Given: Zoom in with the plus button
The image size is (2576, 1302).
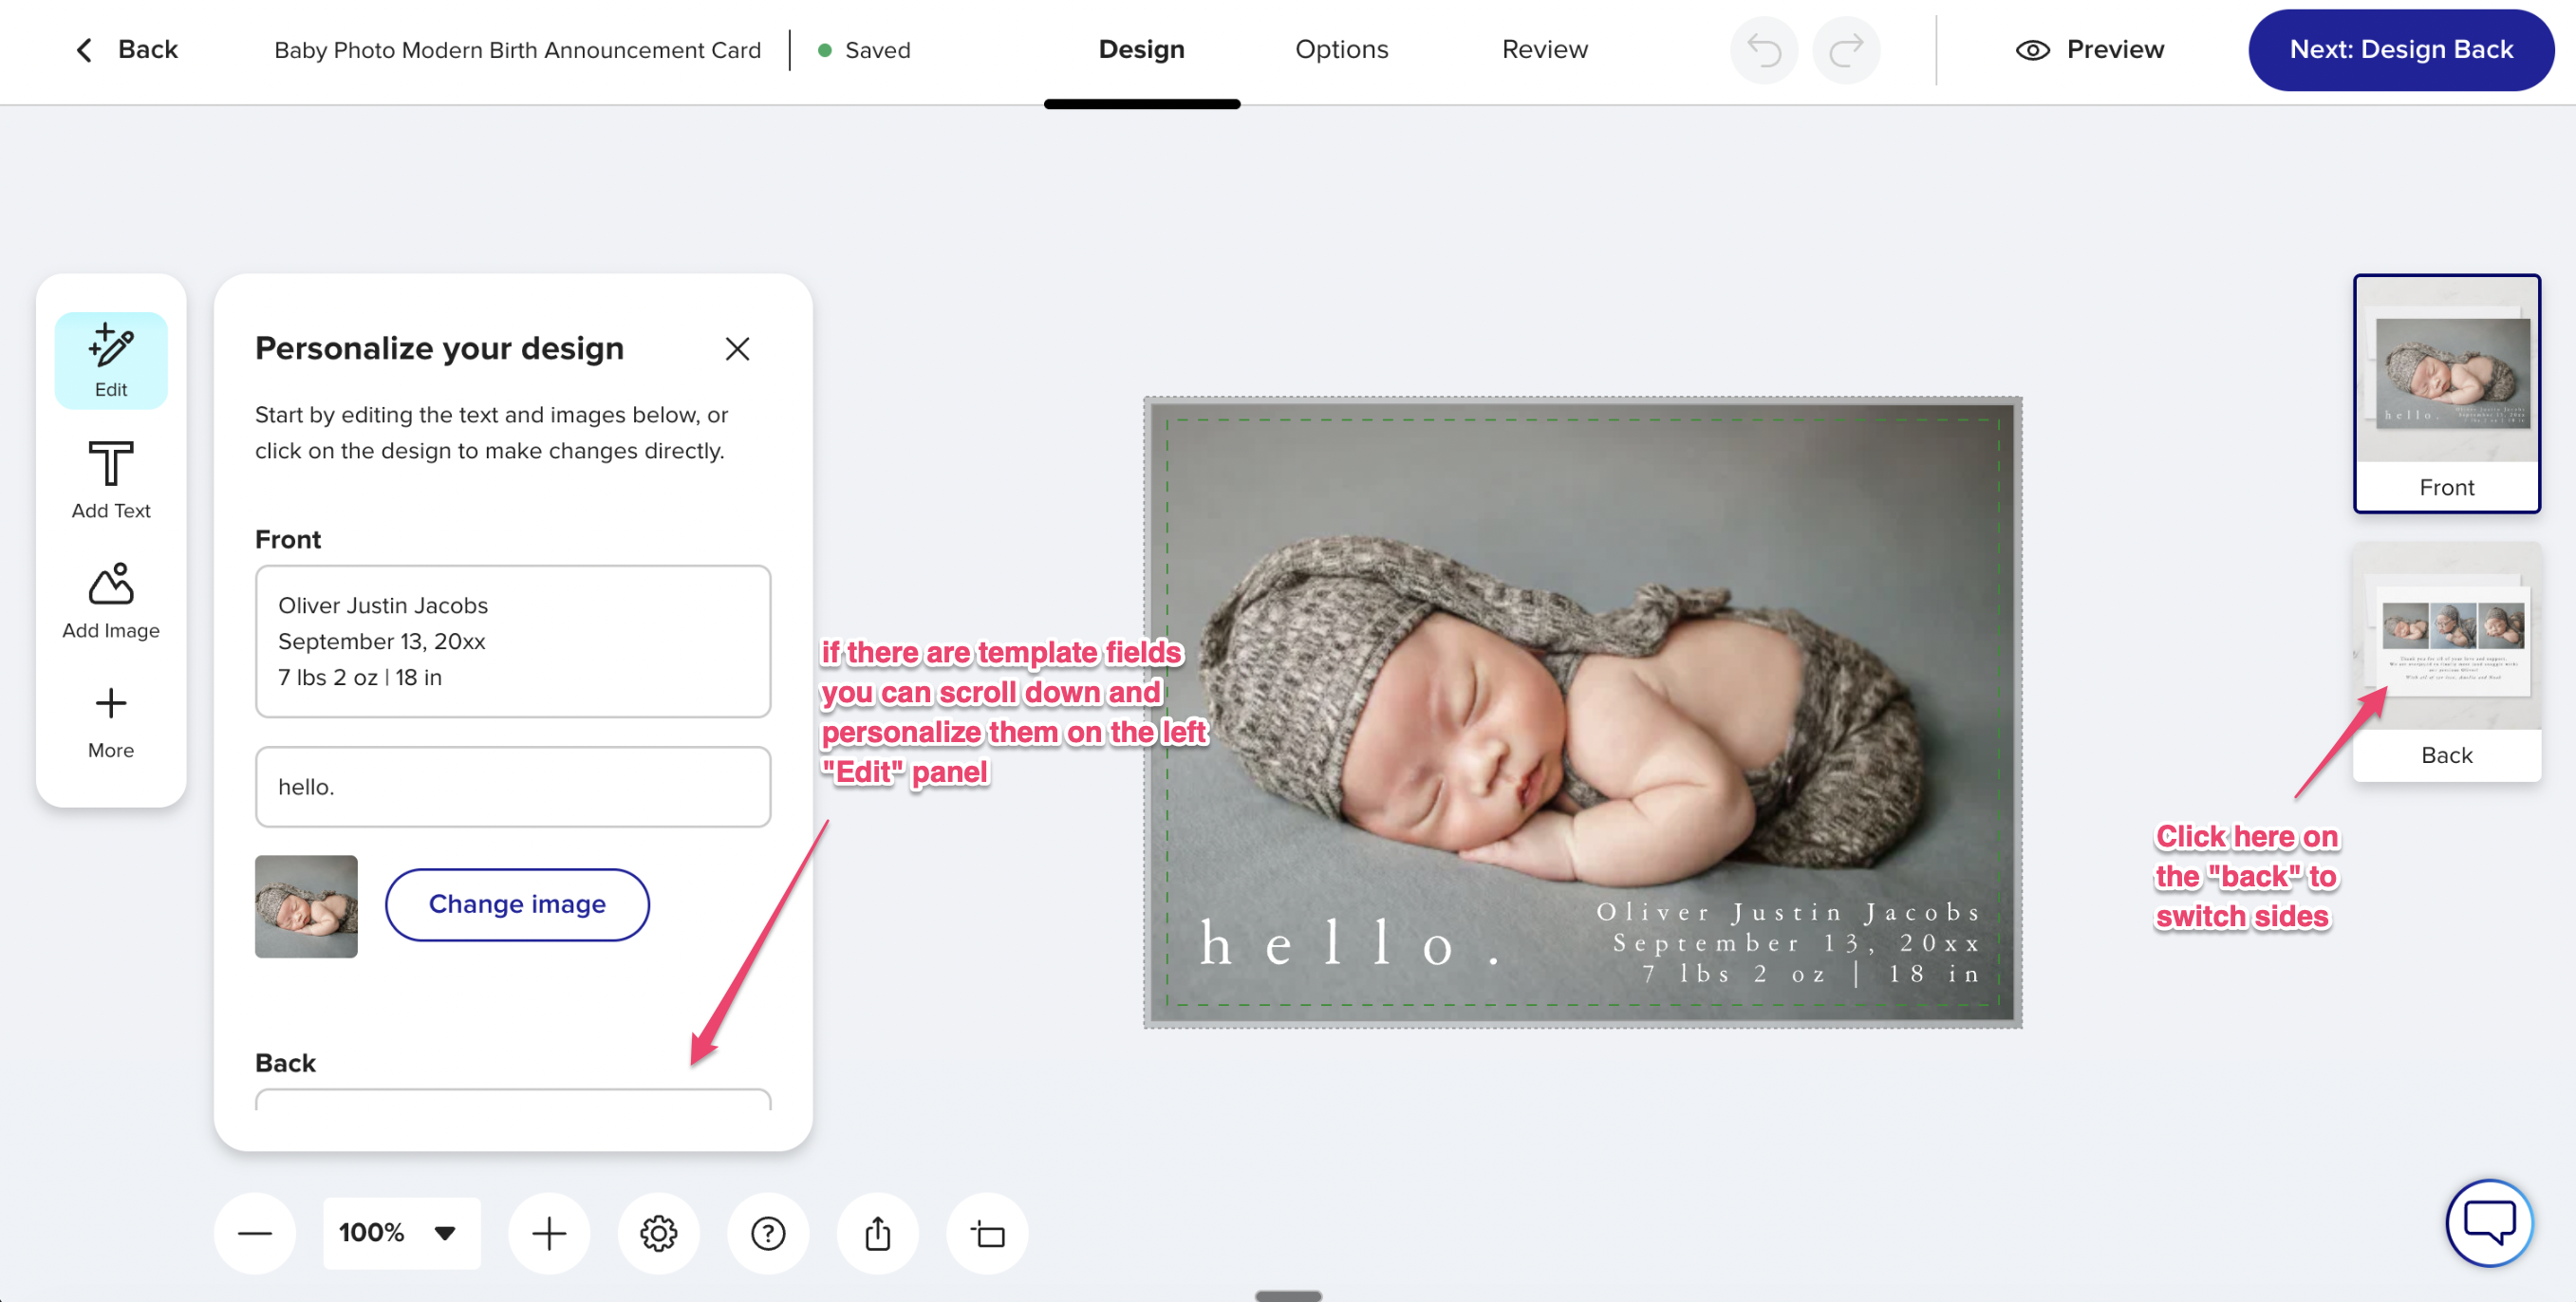Looking at the screenshot, I should click(x=548, y=1233).
